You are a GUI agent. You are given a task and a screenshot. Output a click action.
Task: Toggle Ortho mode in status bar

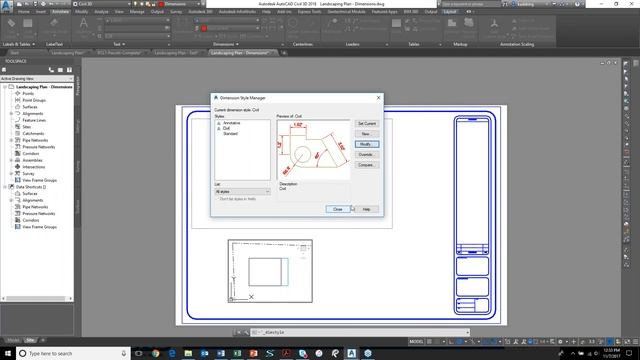tap(451, 342)
